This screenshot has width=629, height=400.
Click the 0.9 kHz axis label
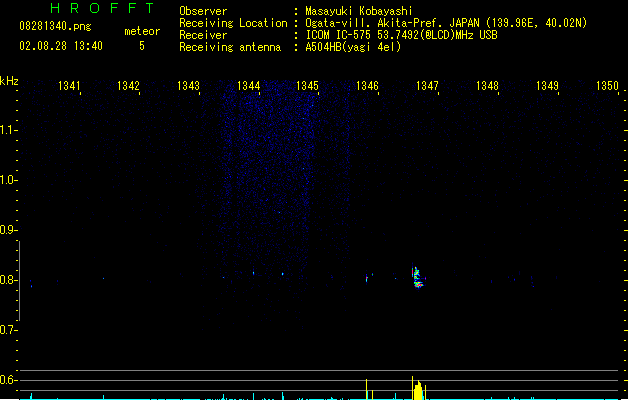pos(8,230)
